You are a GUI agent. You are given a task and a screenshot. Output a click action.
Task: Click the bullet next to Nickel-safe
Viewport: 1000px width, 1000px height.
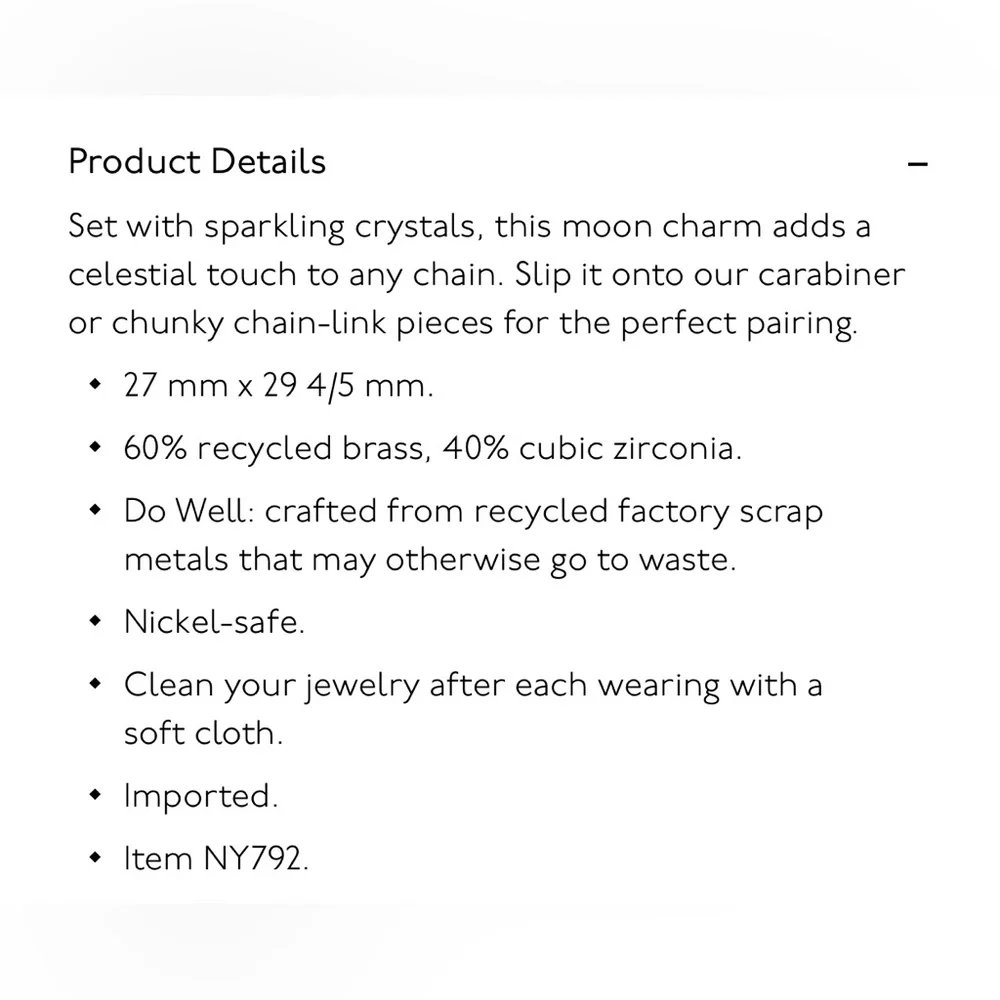click(x=96, y=620)
